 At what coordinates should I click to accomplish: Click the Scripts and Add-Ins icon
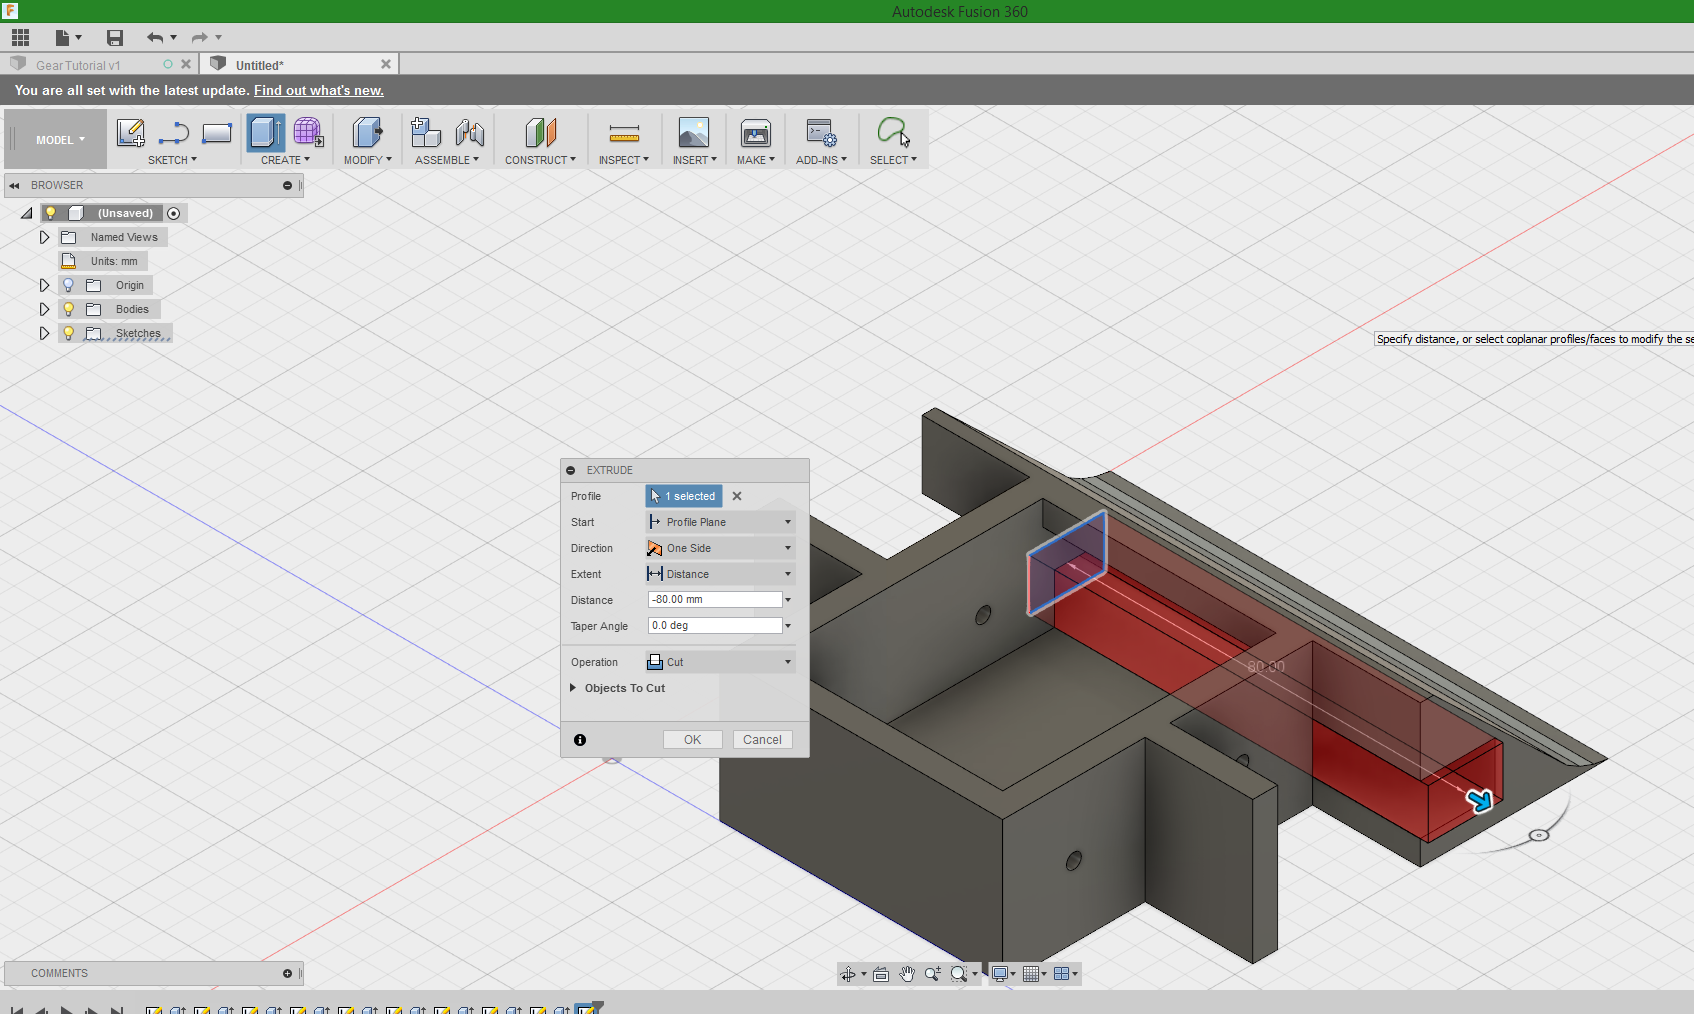click(x=821, y=132)
